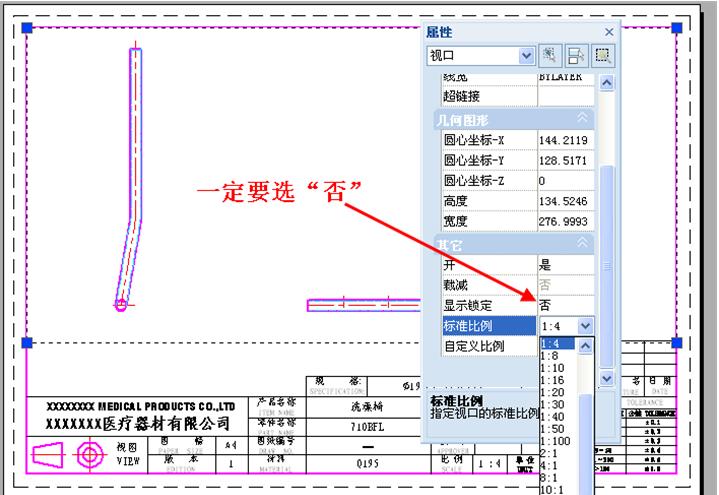
Task: Click the 显示锁定 value 否
Action: click(566, 305)
